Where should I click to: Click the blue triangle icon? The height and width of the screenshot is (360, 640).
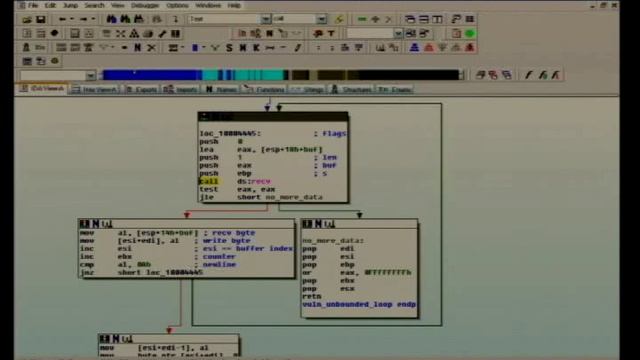point(414,48)
